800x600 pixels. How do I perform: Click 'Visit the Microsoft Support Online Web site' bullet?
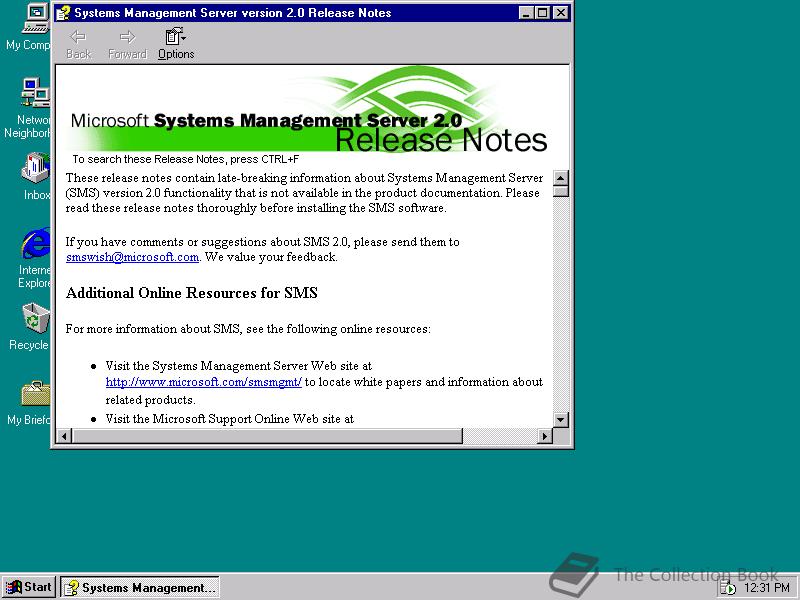click(x=230, y=419)
